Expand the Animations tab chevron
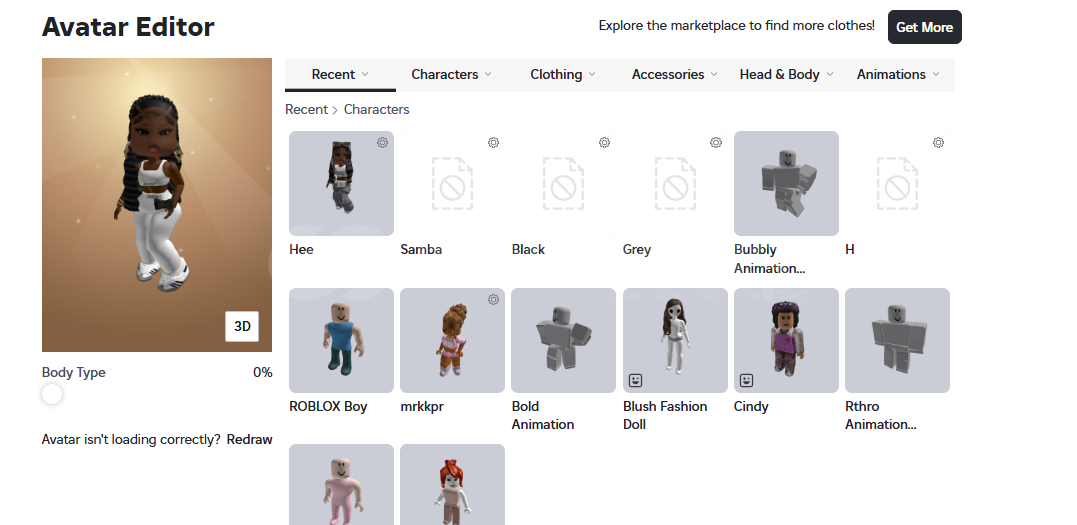1077x525 pixels. pos(936,74)
